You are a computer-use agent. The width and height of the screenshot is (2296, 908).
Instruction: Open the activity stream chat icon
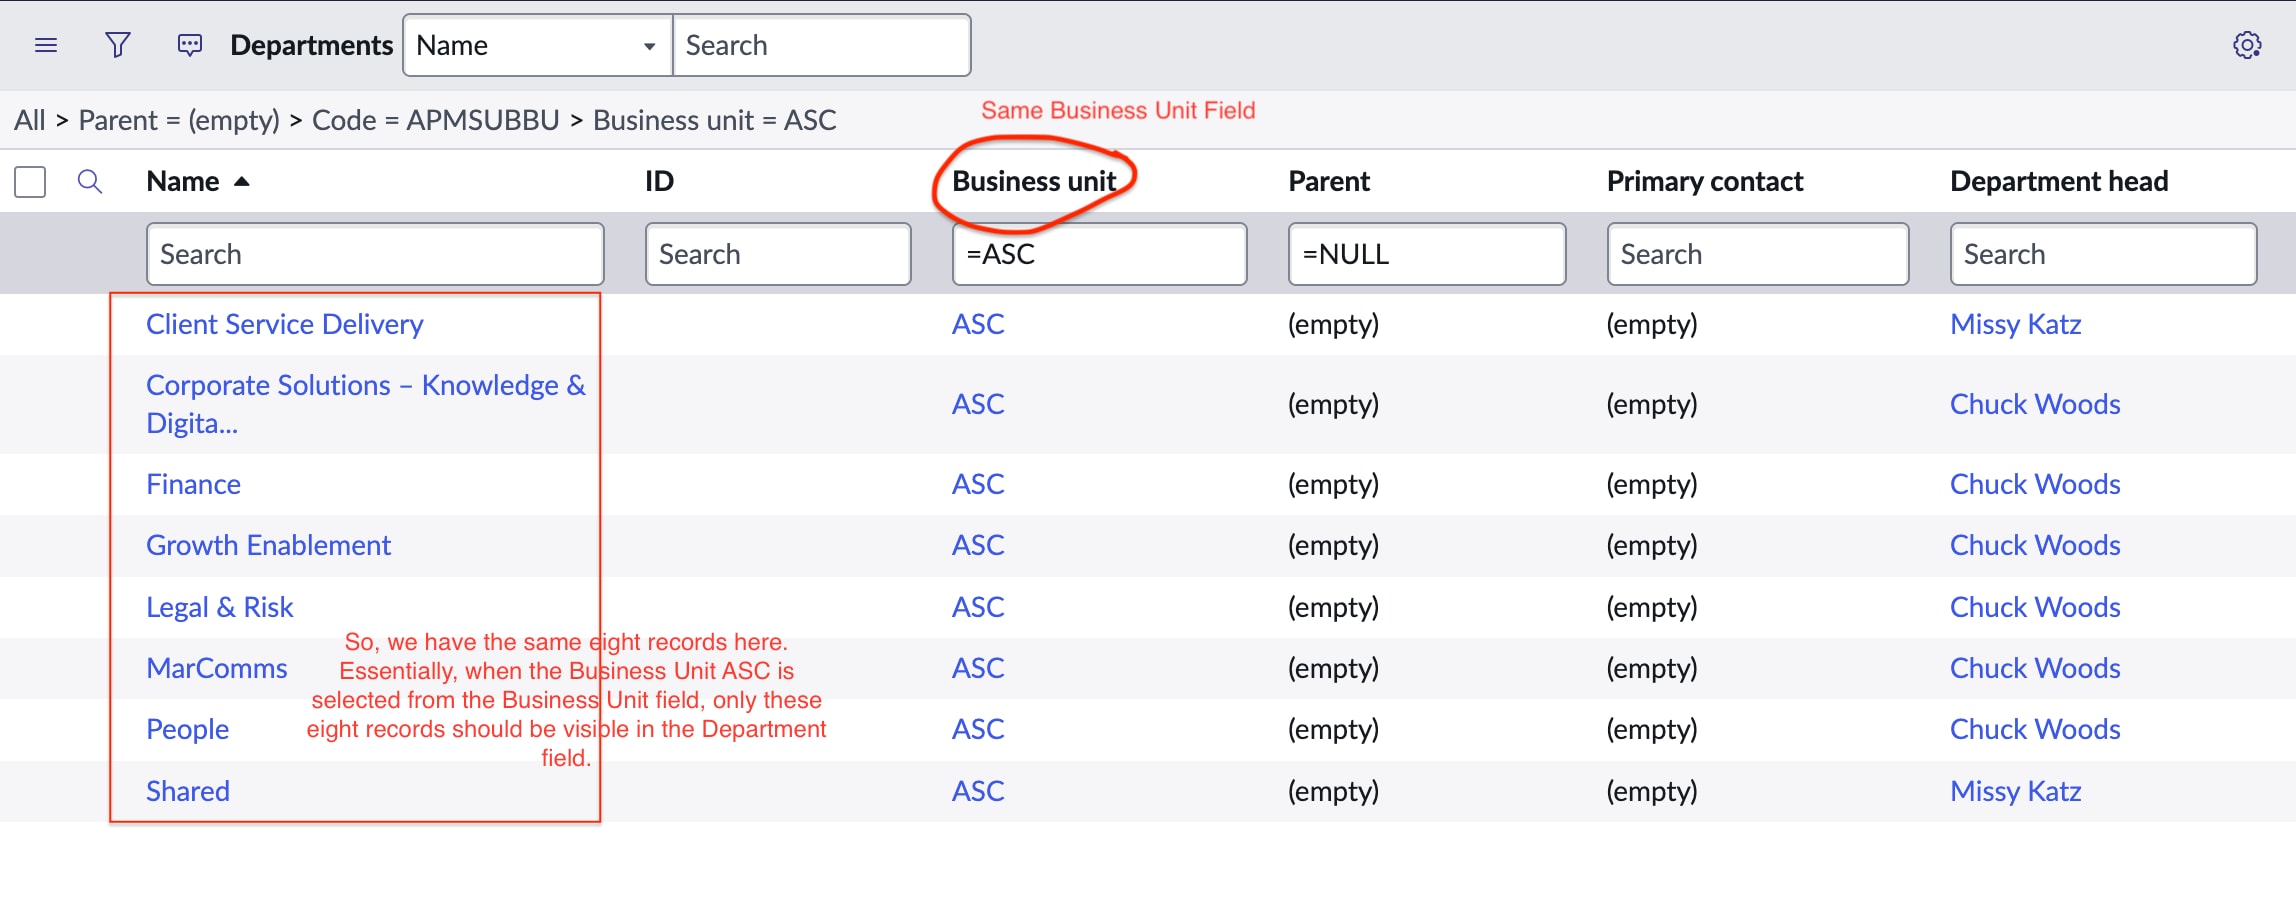[x=189, y=45]
